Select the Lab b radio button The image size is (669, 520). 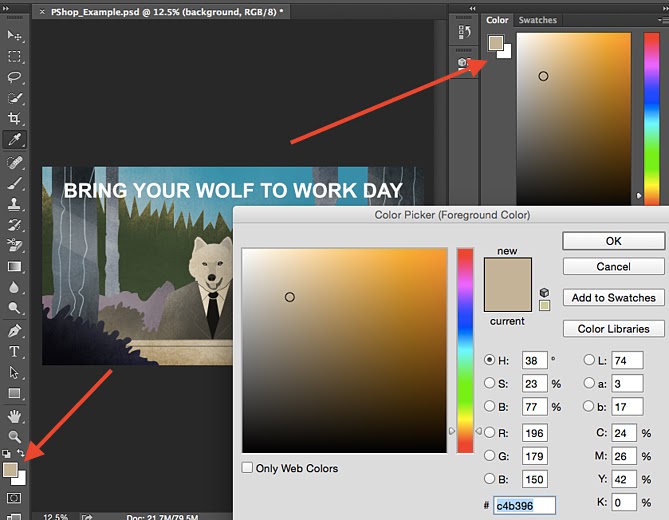point(588,406)
